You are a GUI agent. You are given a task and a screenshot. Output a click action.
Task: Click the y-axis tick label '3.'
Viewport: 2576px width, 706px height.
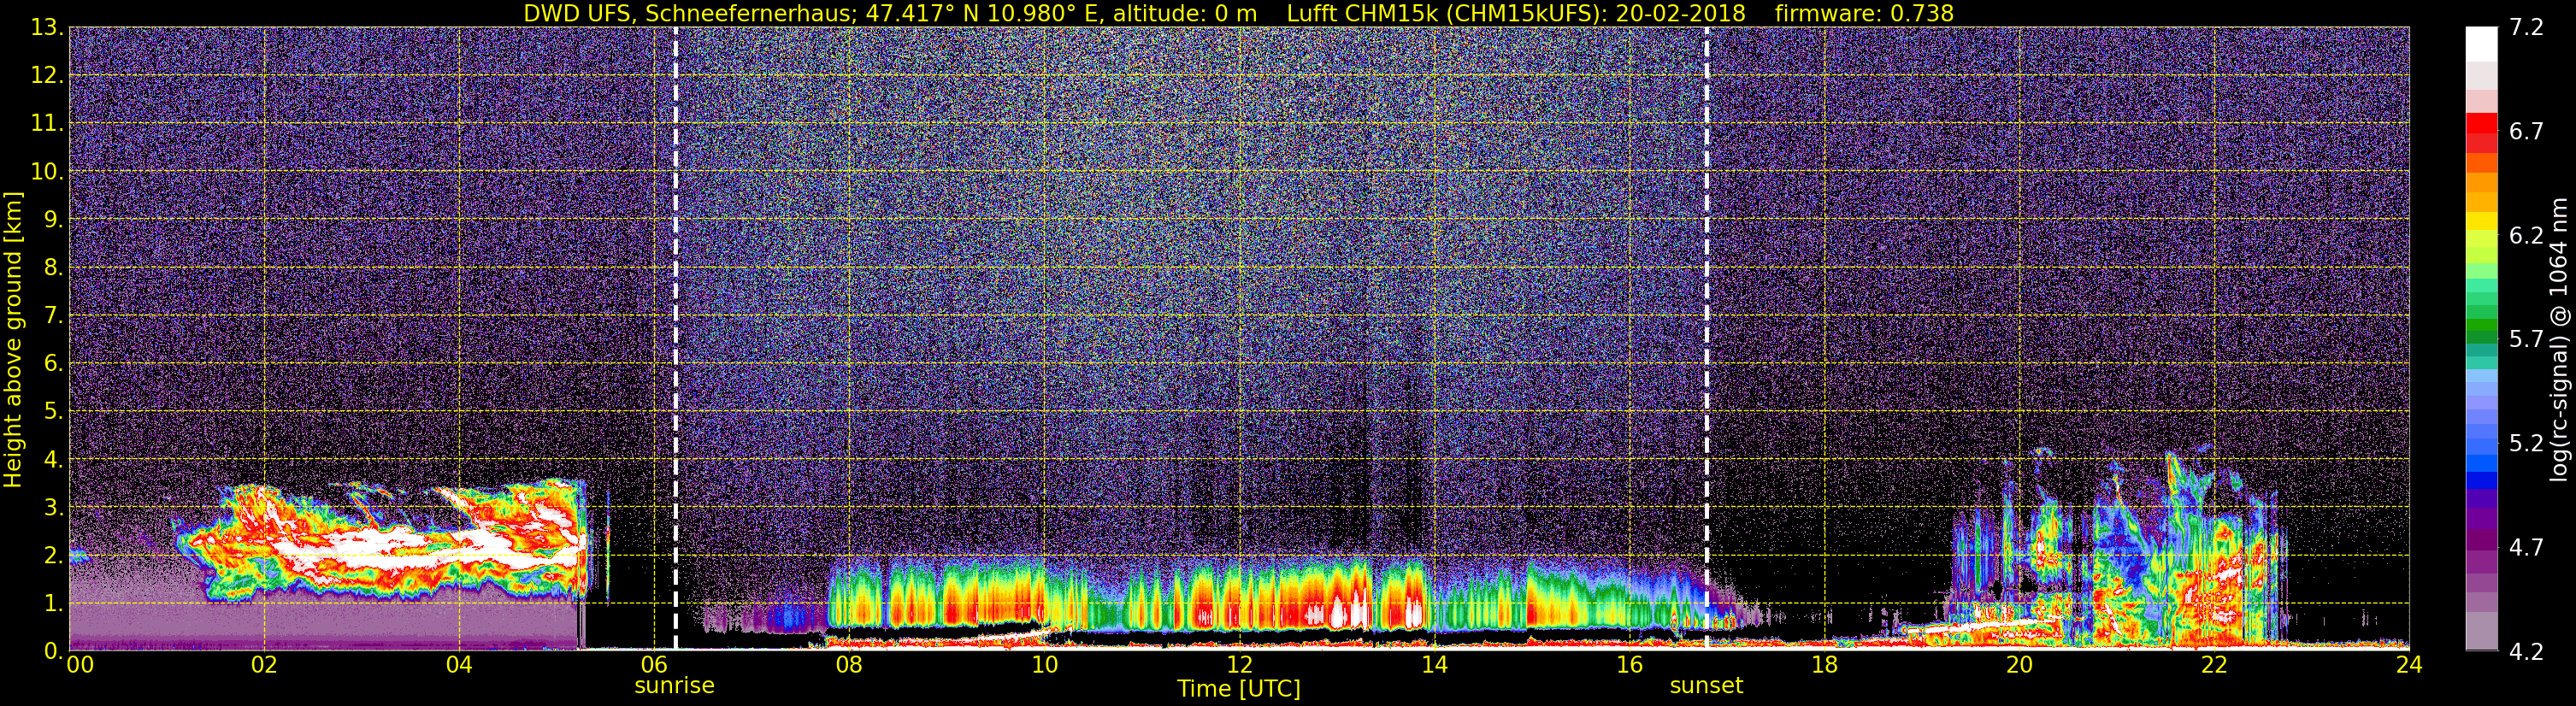54,508
